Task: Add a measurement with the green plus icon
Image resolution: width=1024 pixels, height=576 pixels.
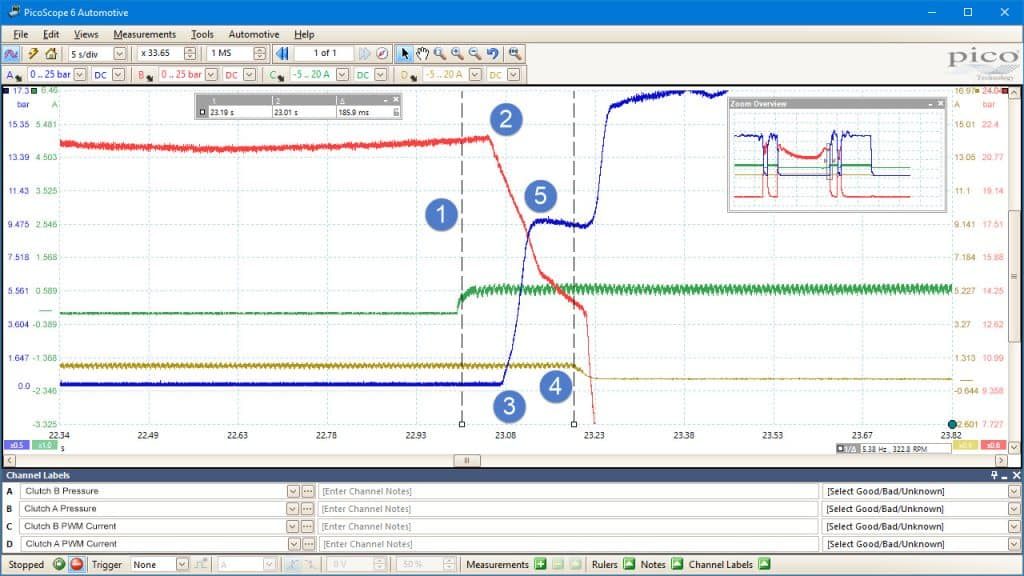Action: [x=540, y=564]
